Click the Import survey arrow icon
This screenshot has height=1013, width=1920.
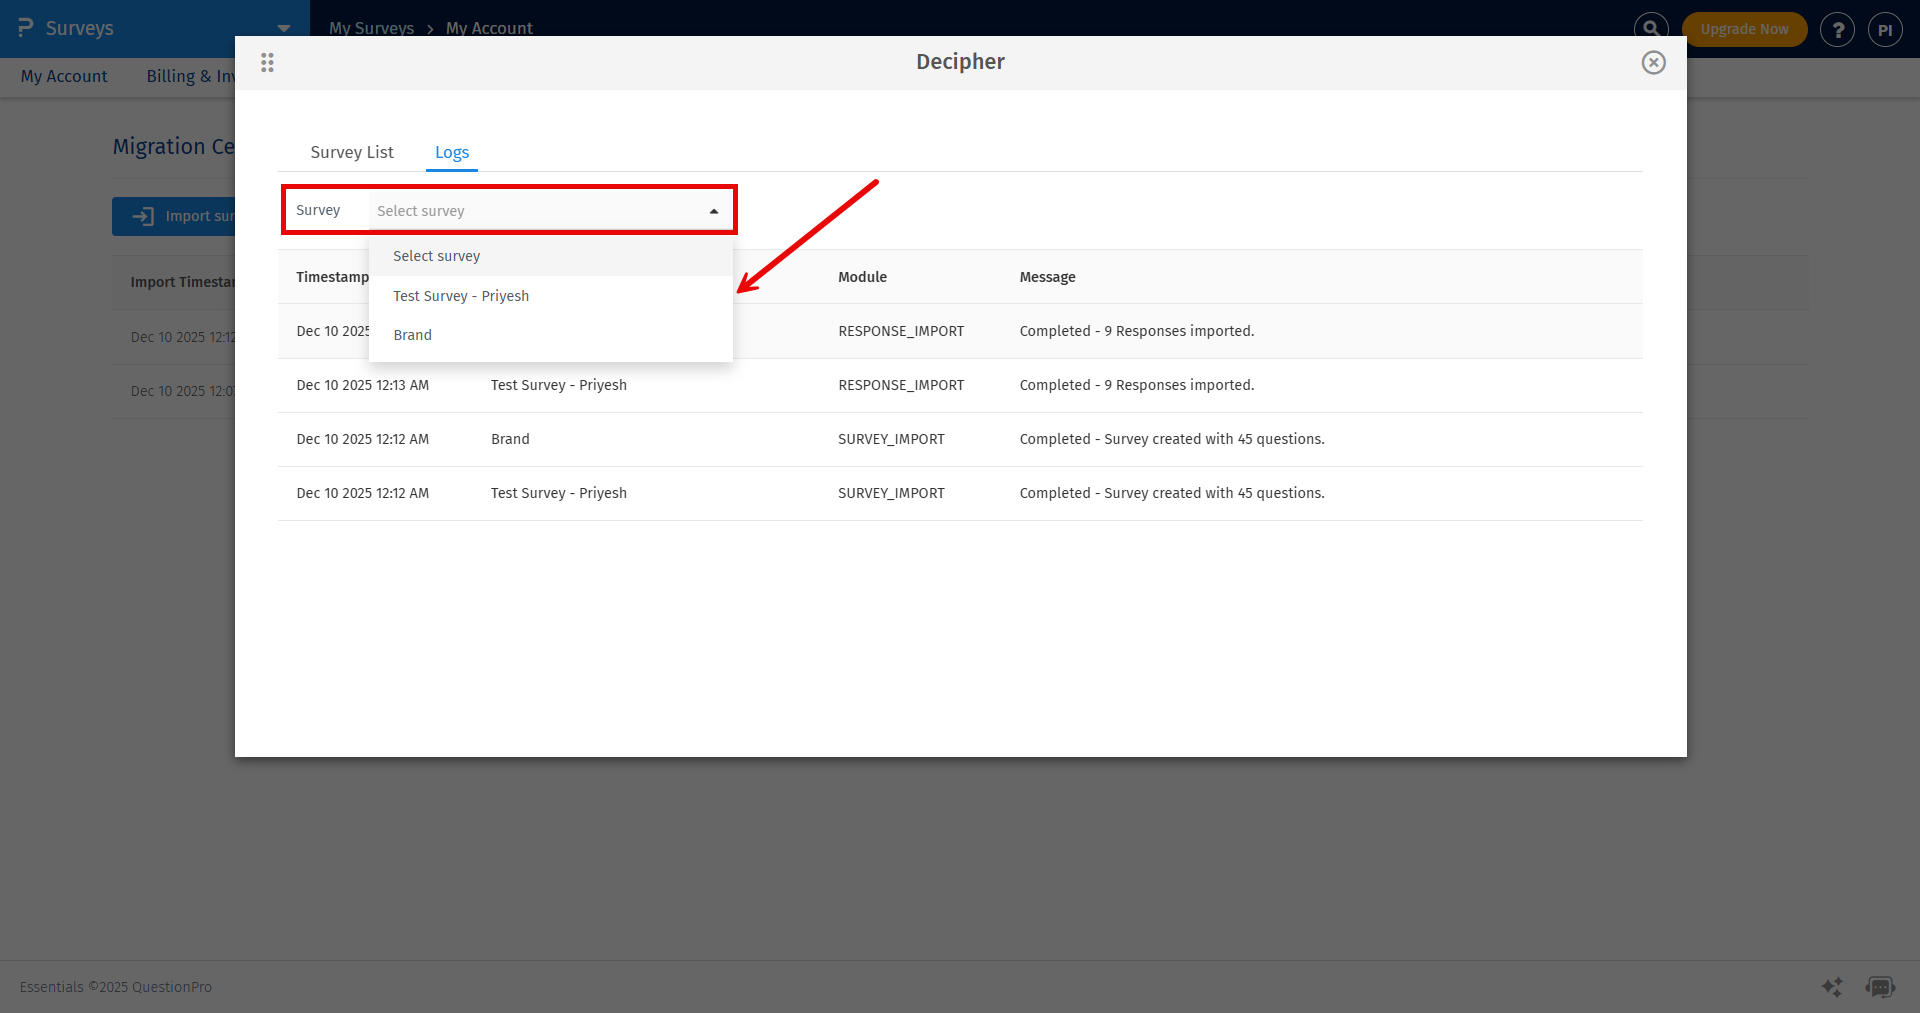pyautogui.click(x=143, y=216)
